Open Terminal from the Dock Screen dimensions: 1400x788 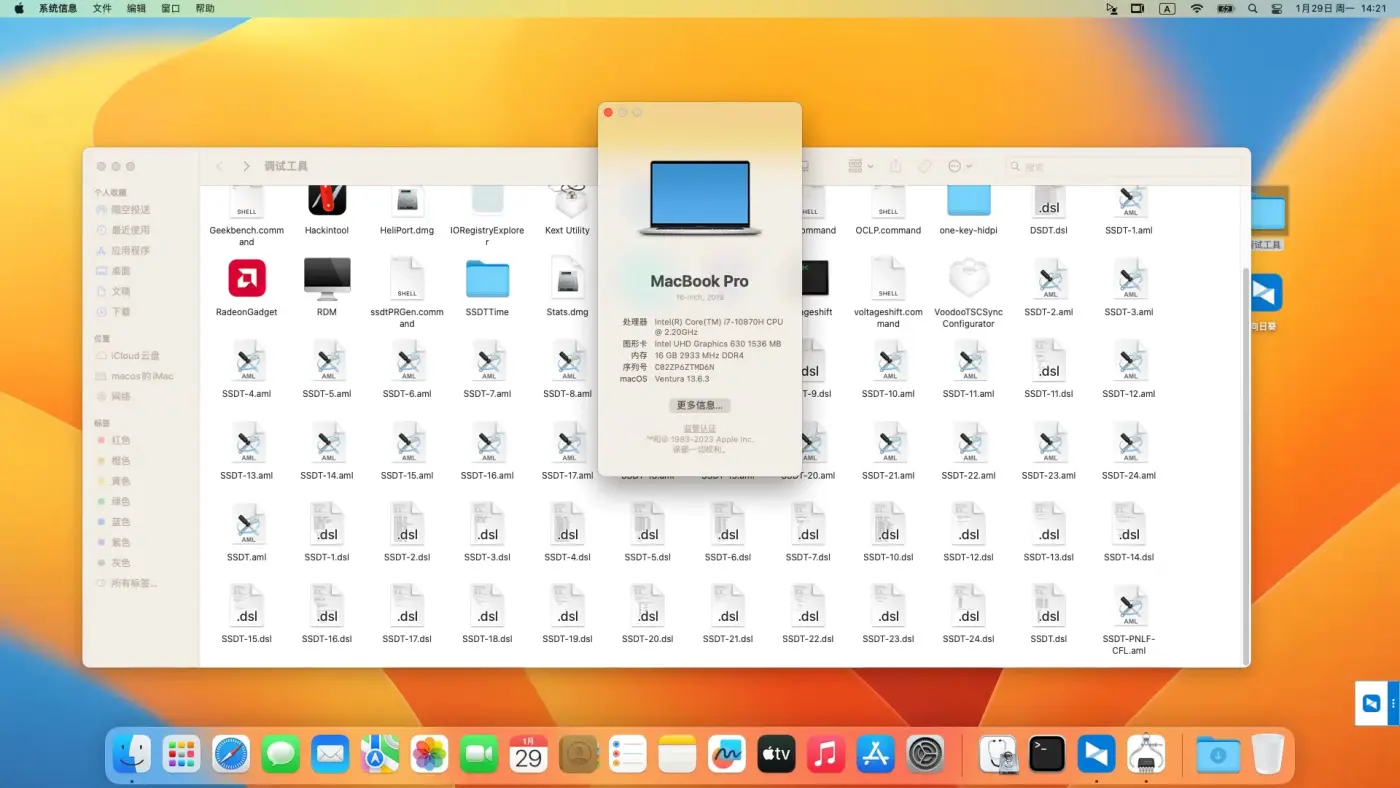click(1047, 754)
